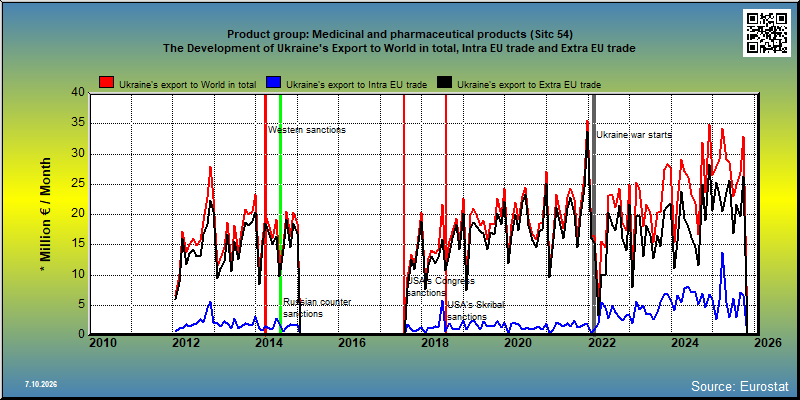This screenshot has height=400, width=800.
Task: Click the date stamp '7.10.2026'
Action: 41,384
